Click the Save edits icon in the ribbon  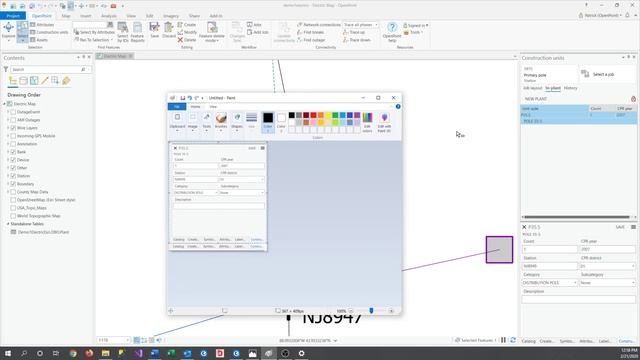point(154,31)
